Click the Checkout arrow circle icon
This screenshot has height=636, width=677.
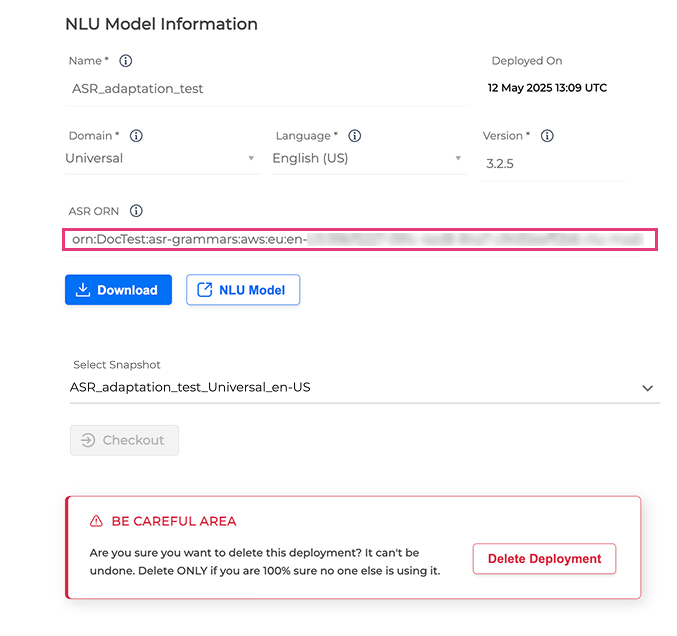point(88,440)
